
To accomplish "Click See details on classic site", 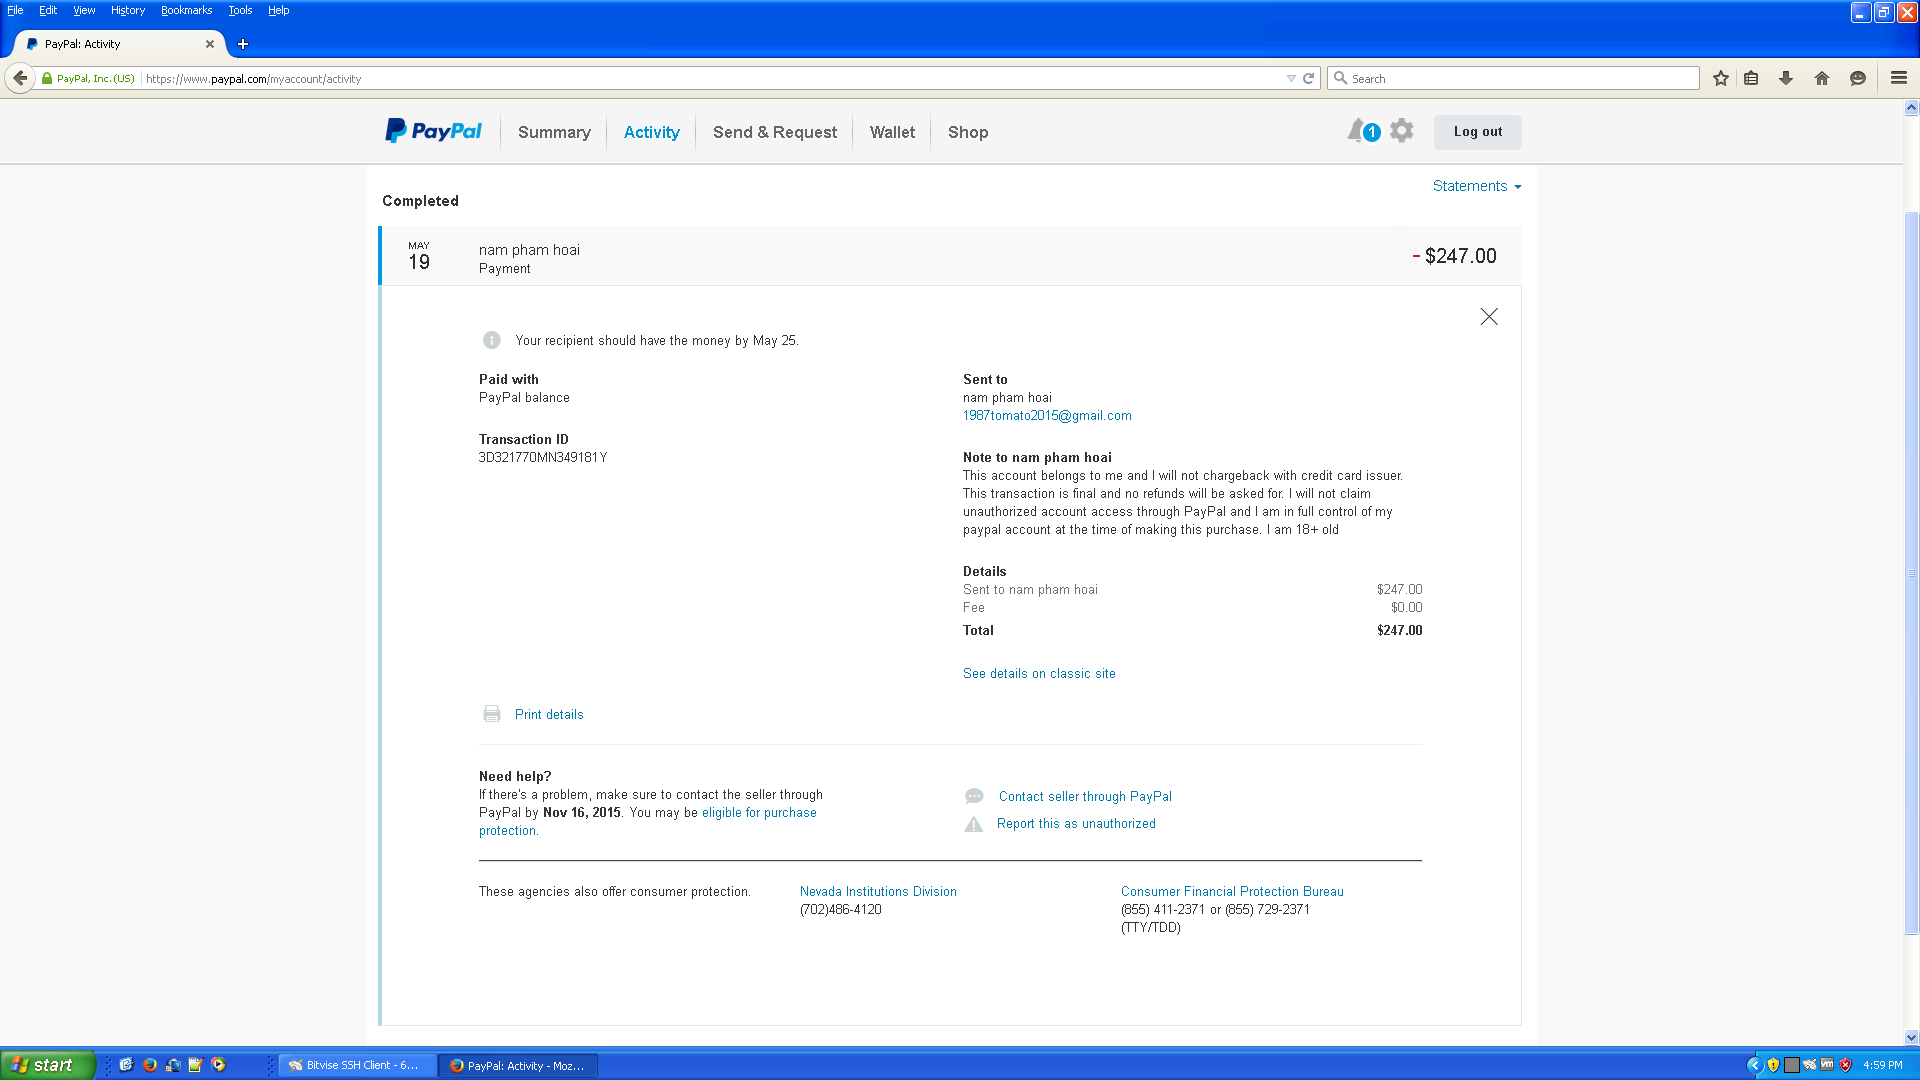I will click(x=1039, y=674).
